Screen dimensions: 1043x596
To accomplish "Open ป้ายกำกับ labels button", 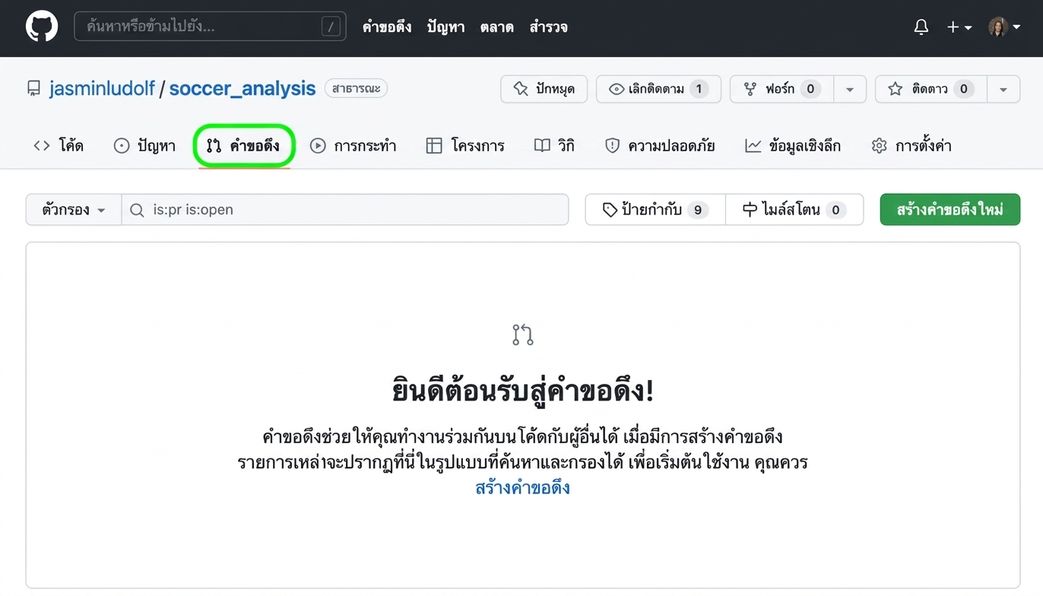I will [655, 210].
